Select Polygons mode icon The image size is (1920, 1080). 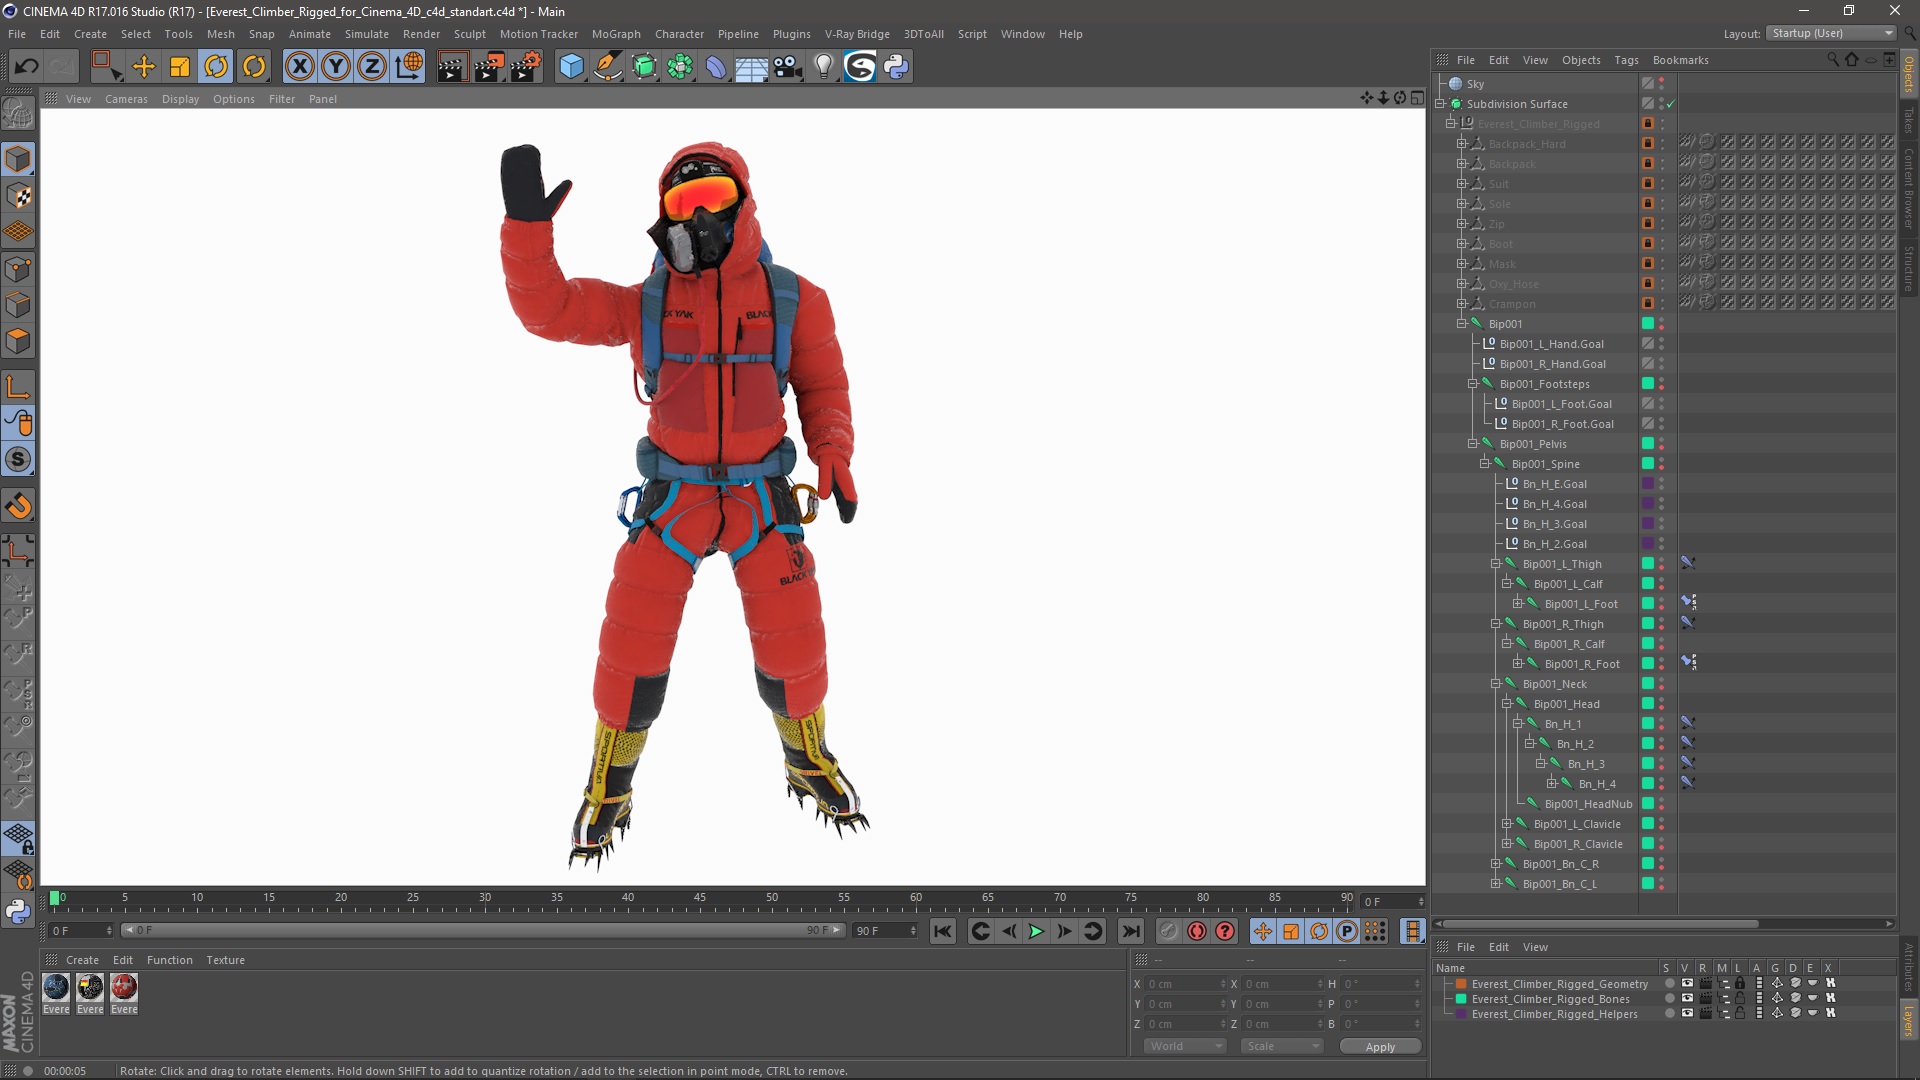tap(18, 341)
